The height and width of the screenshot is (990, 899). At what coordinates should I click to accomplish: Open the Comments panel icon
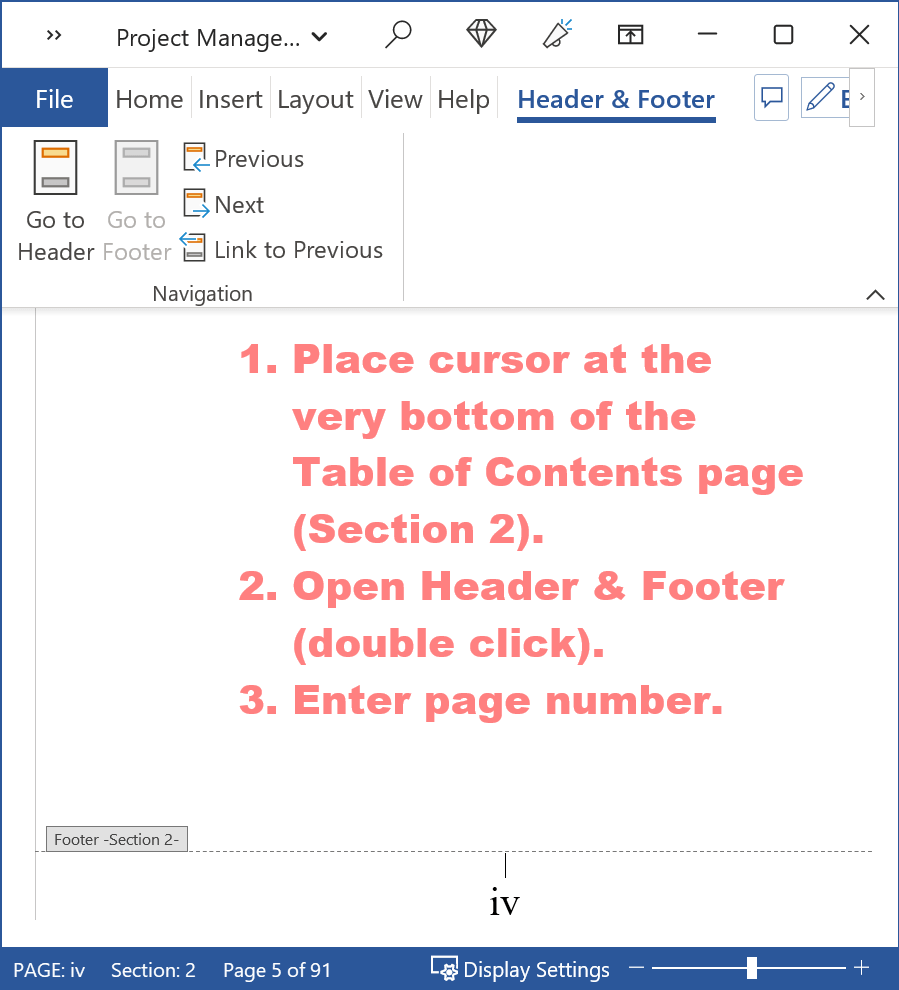pyautogui.click(x=771, y=97)
